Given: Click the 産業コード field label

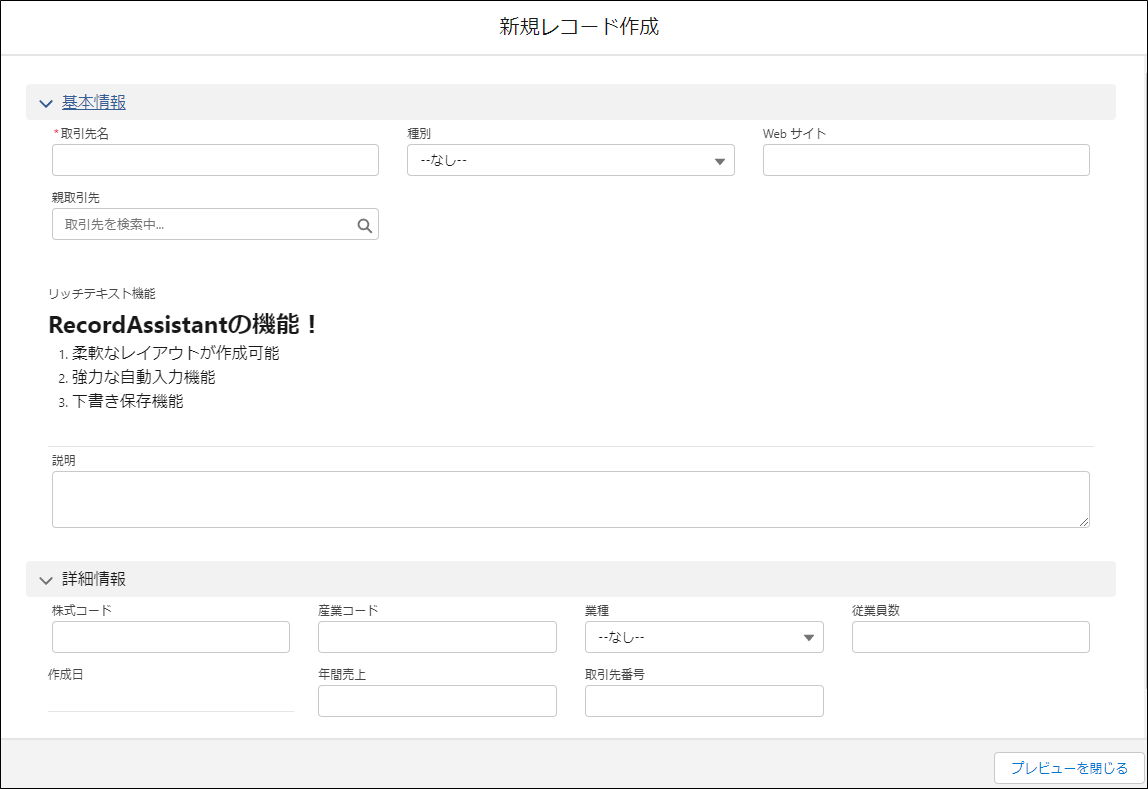Looking at the screenshot, I should 348,610.
